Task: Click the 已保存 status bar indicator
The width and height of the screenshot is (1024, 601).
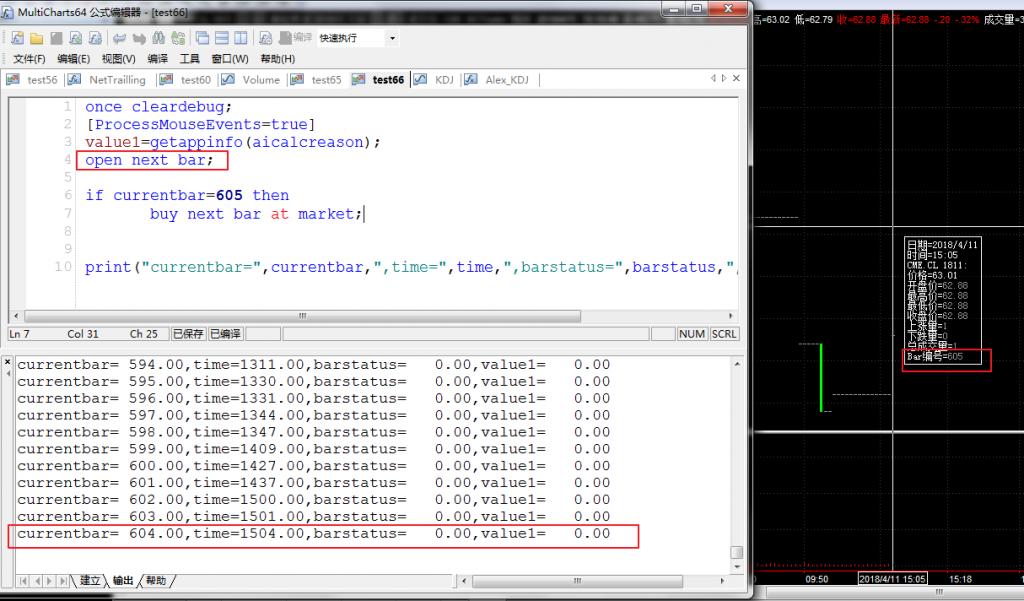Action: (188, 334)
